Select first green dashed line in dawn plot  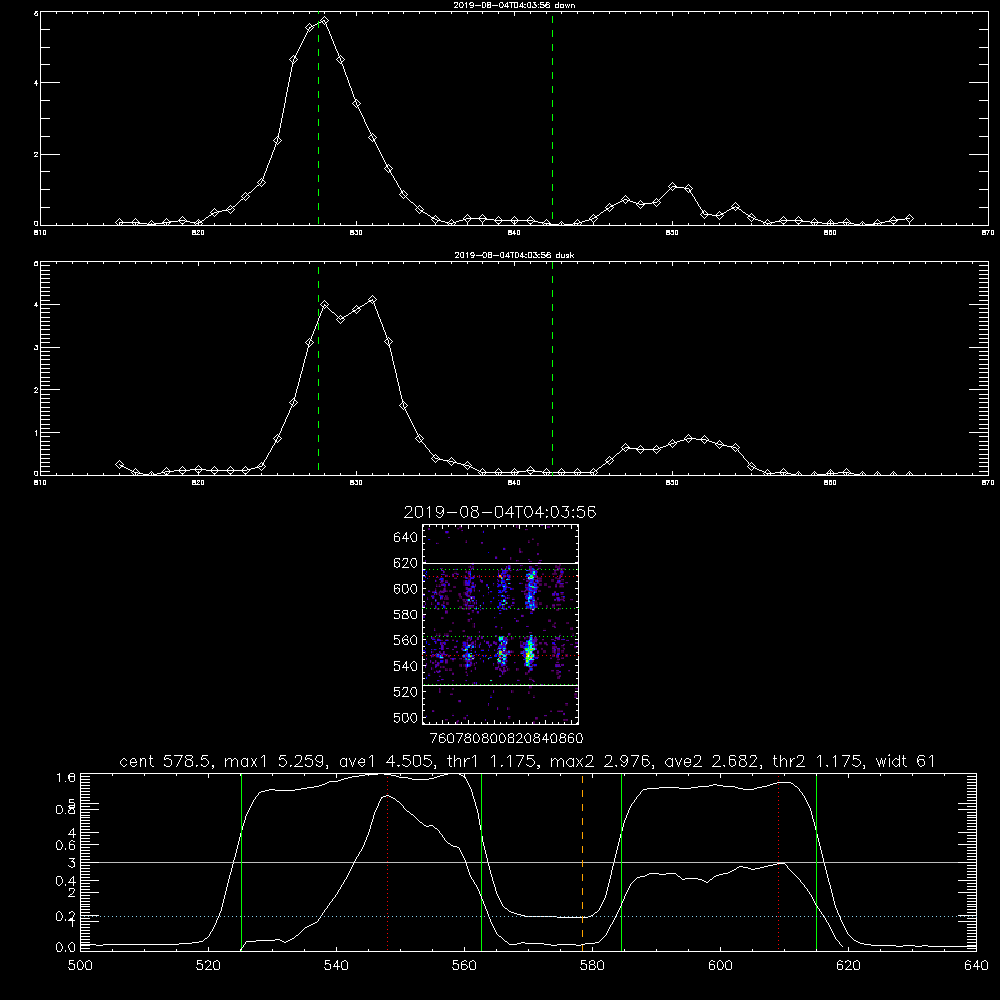318,118
